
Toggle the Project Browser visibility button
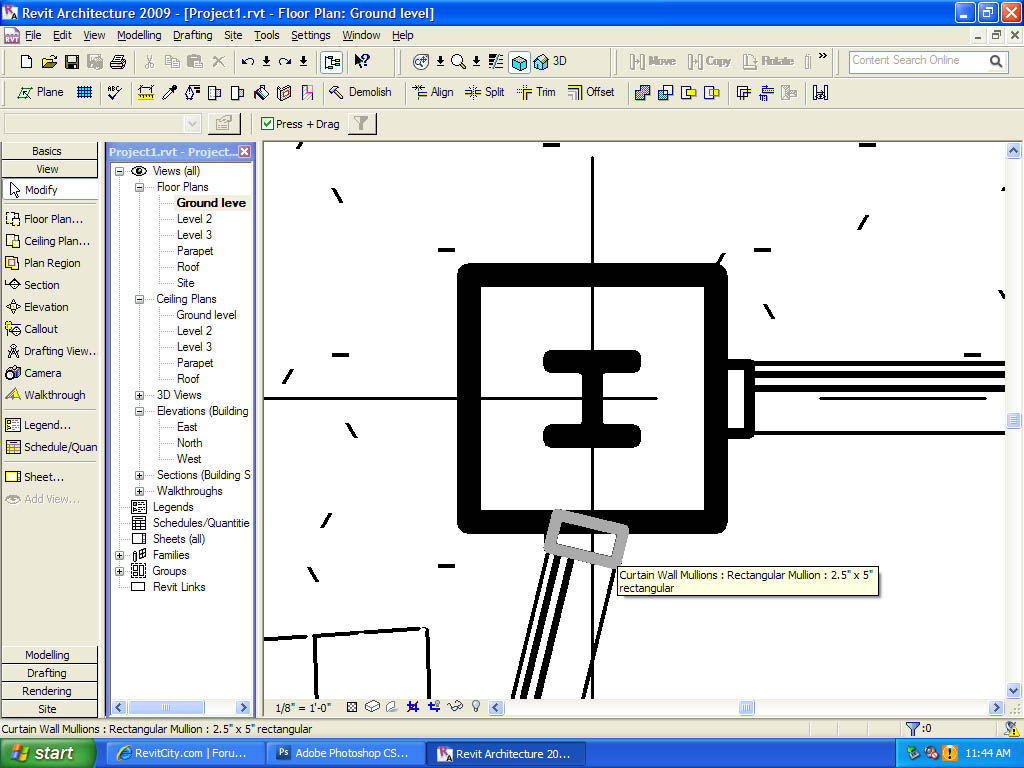[331, 62]
